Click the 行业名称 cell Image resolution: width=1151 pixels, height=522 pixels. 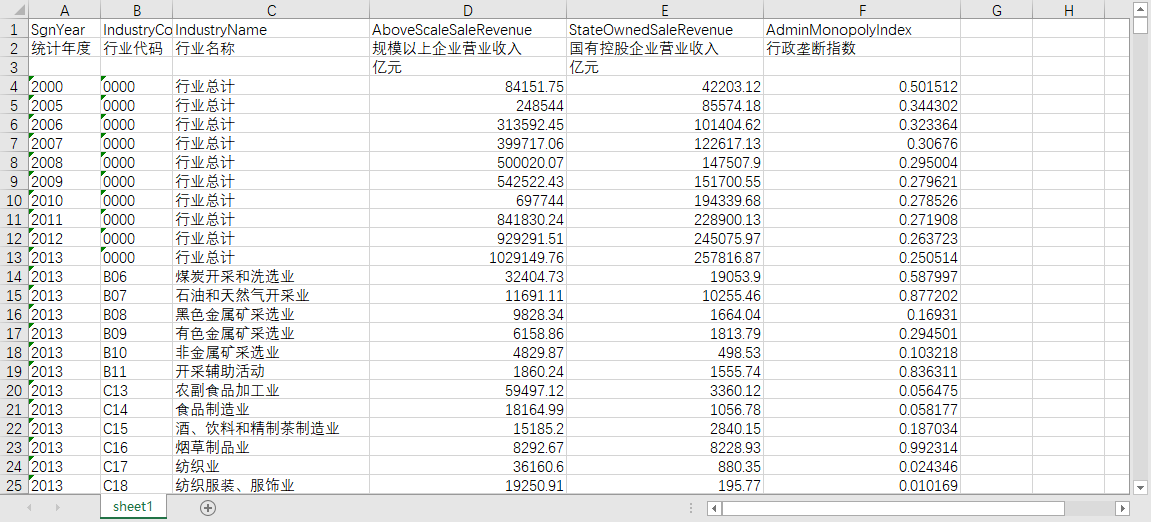point(272,48)
